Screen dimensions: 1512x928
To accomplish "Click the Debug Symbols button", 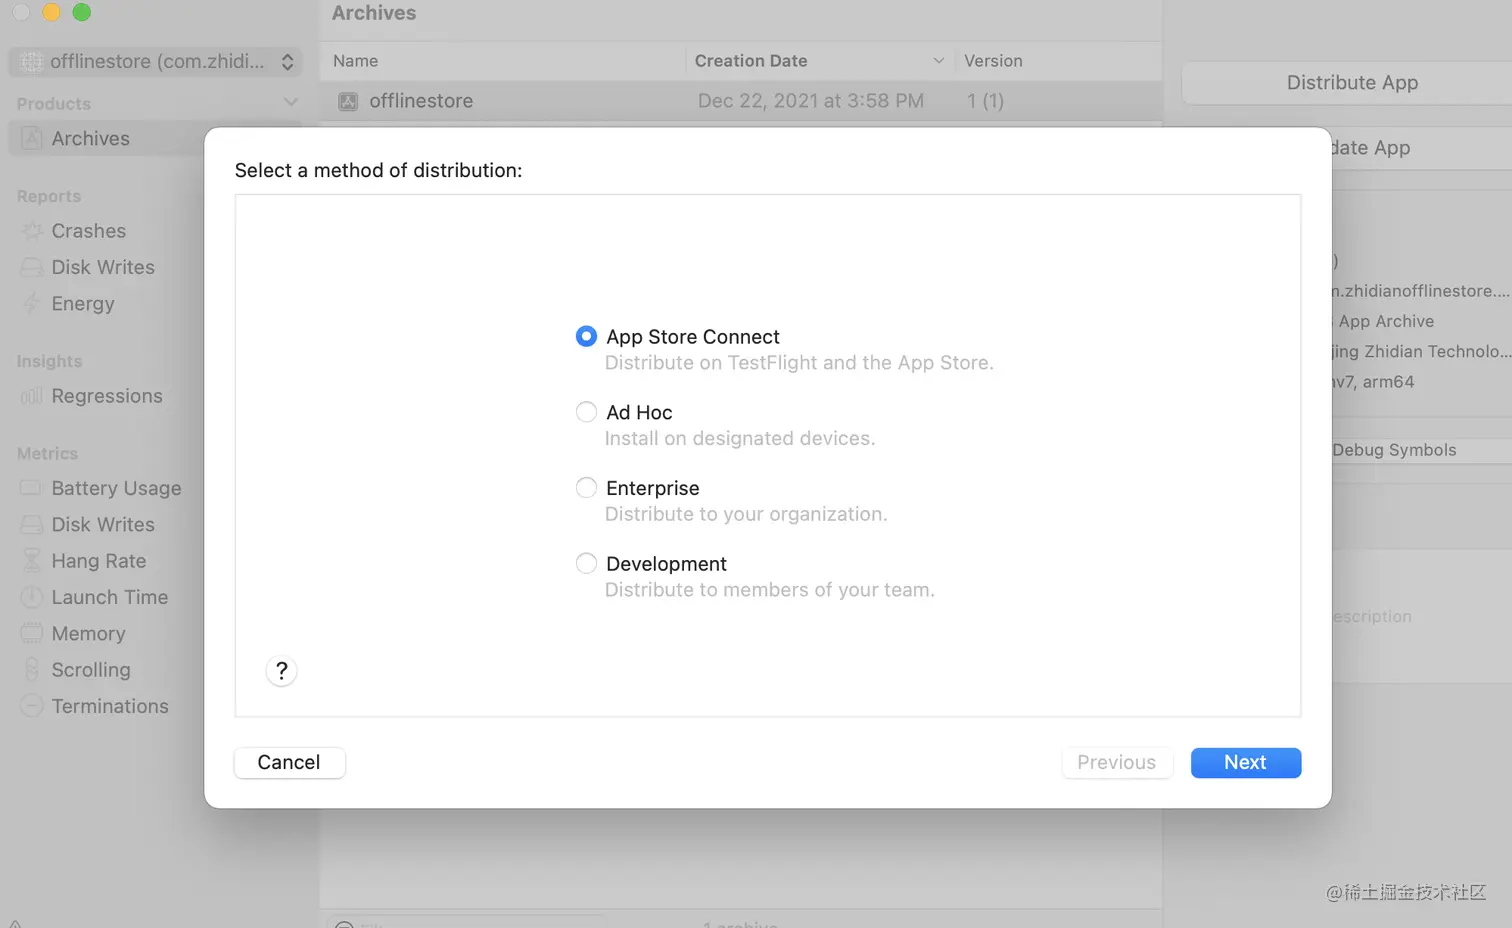I will (1422, 450).
